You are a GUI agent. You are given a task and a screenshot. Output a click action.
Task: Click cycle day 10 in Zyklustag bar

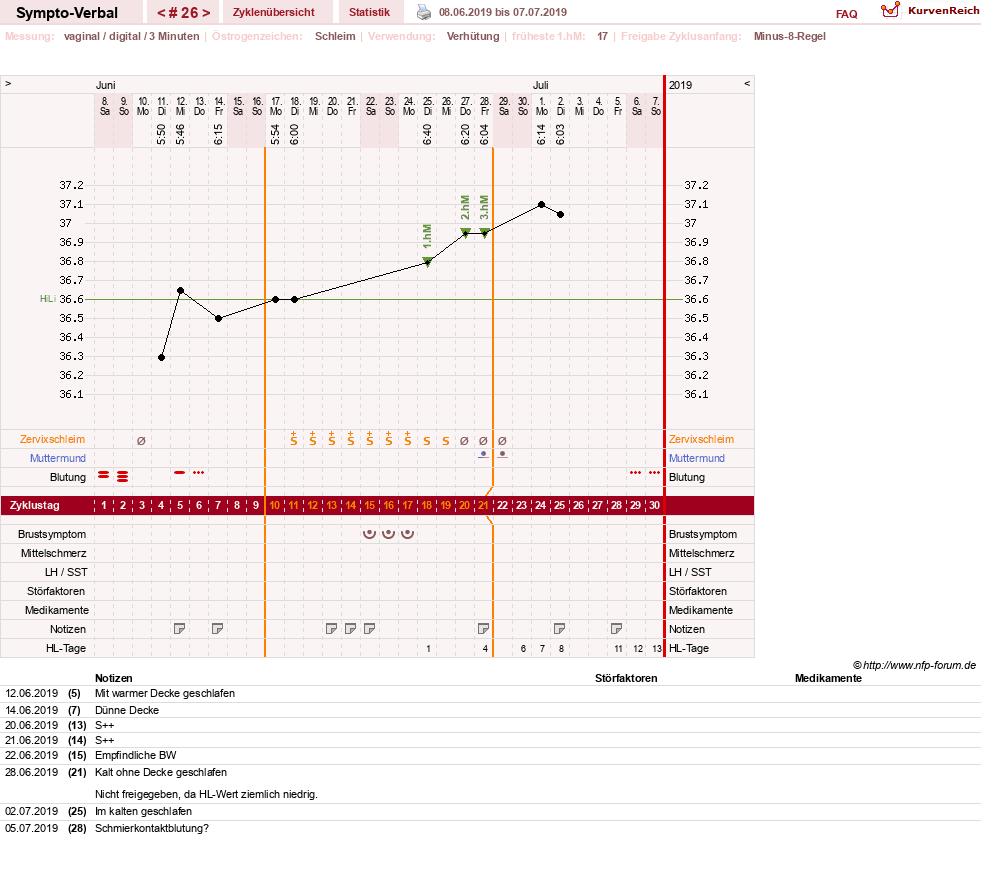pos(275,505)
